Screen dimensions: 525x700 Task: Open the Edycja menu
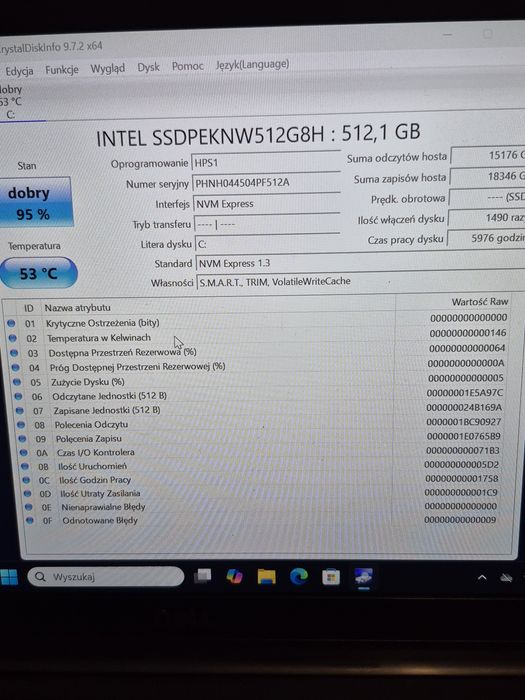click(19, 71)
